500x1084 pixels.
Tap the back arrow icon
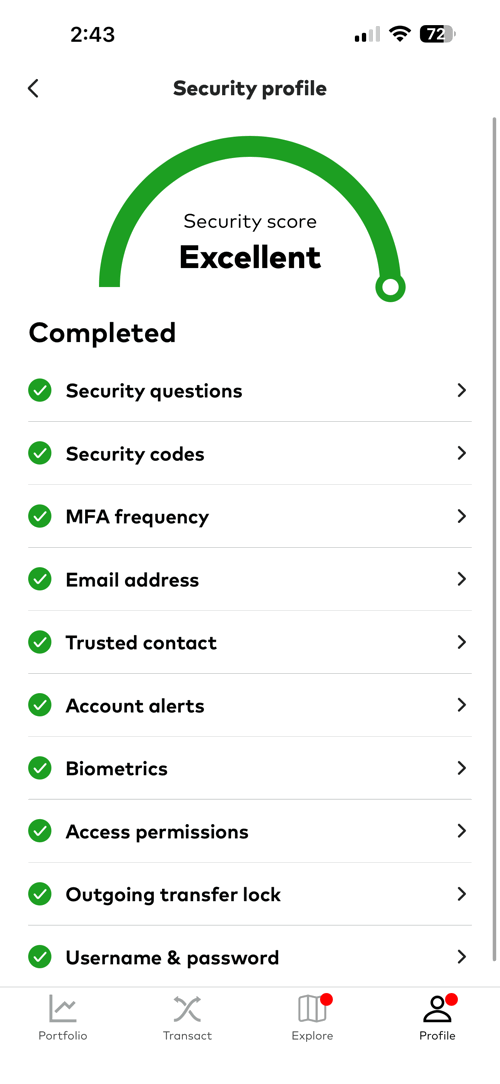click(33, 88)
